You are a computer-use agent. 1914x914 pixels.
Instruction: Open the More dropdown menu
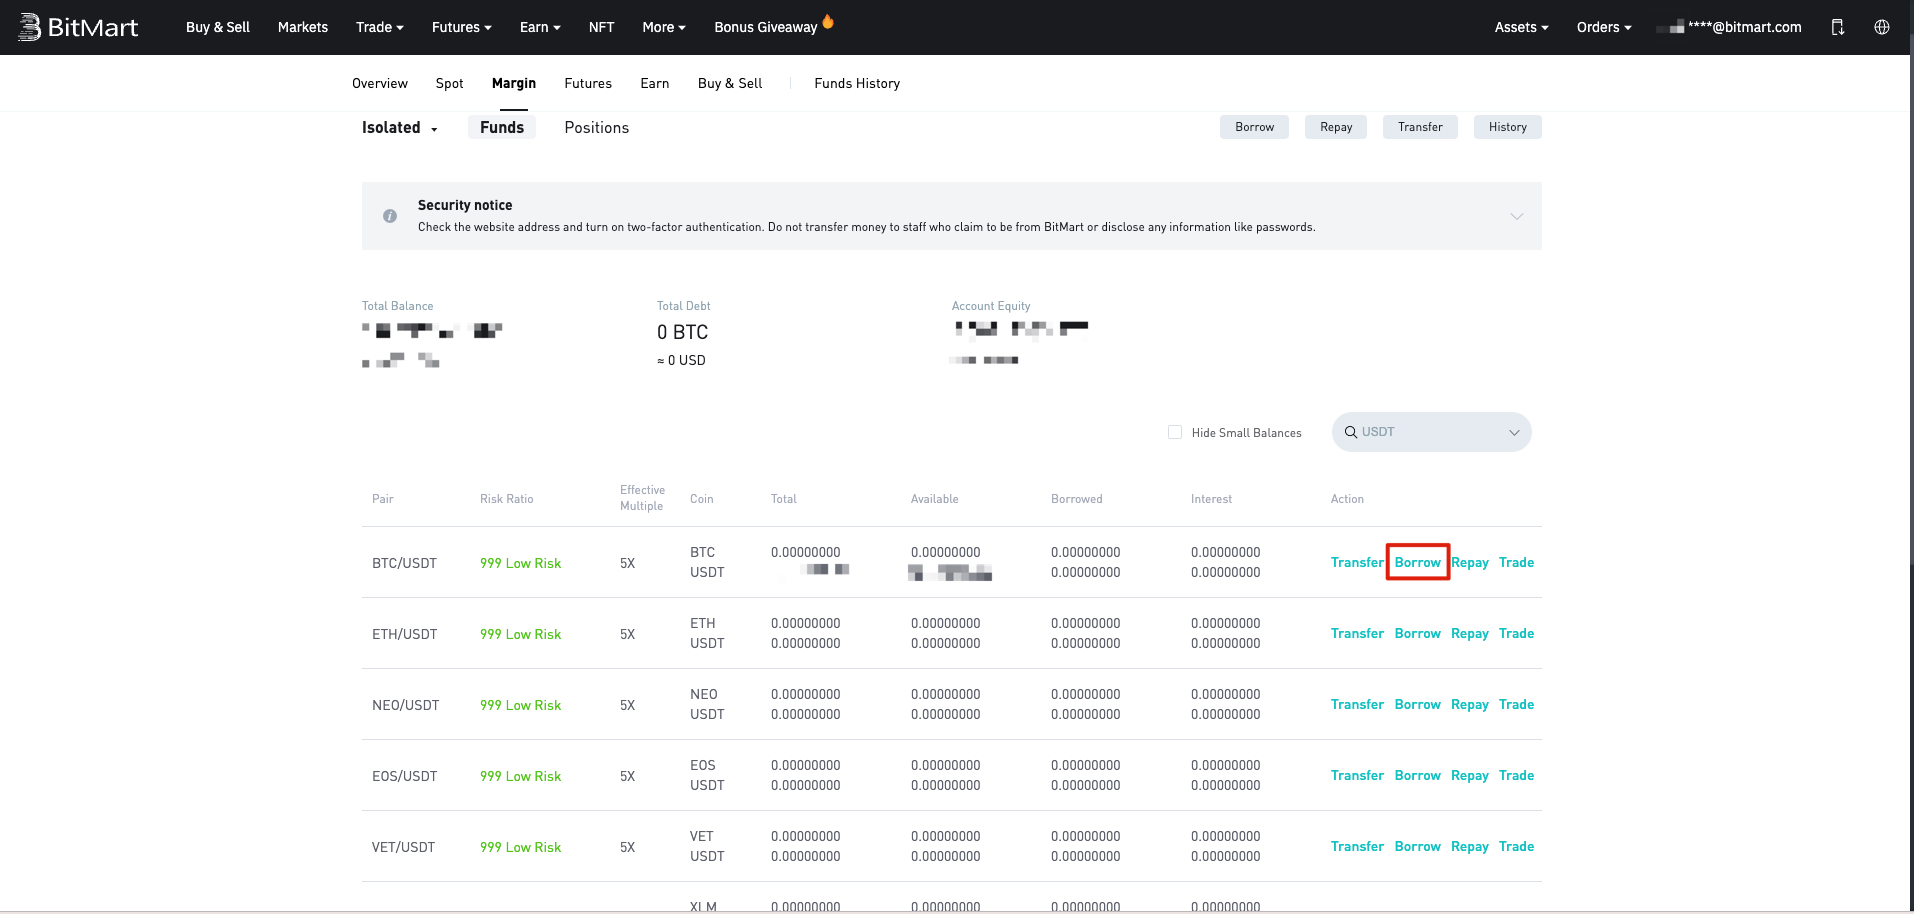tap(664, 27)
